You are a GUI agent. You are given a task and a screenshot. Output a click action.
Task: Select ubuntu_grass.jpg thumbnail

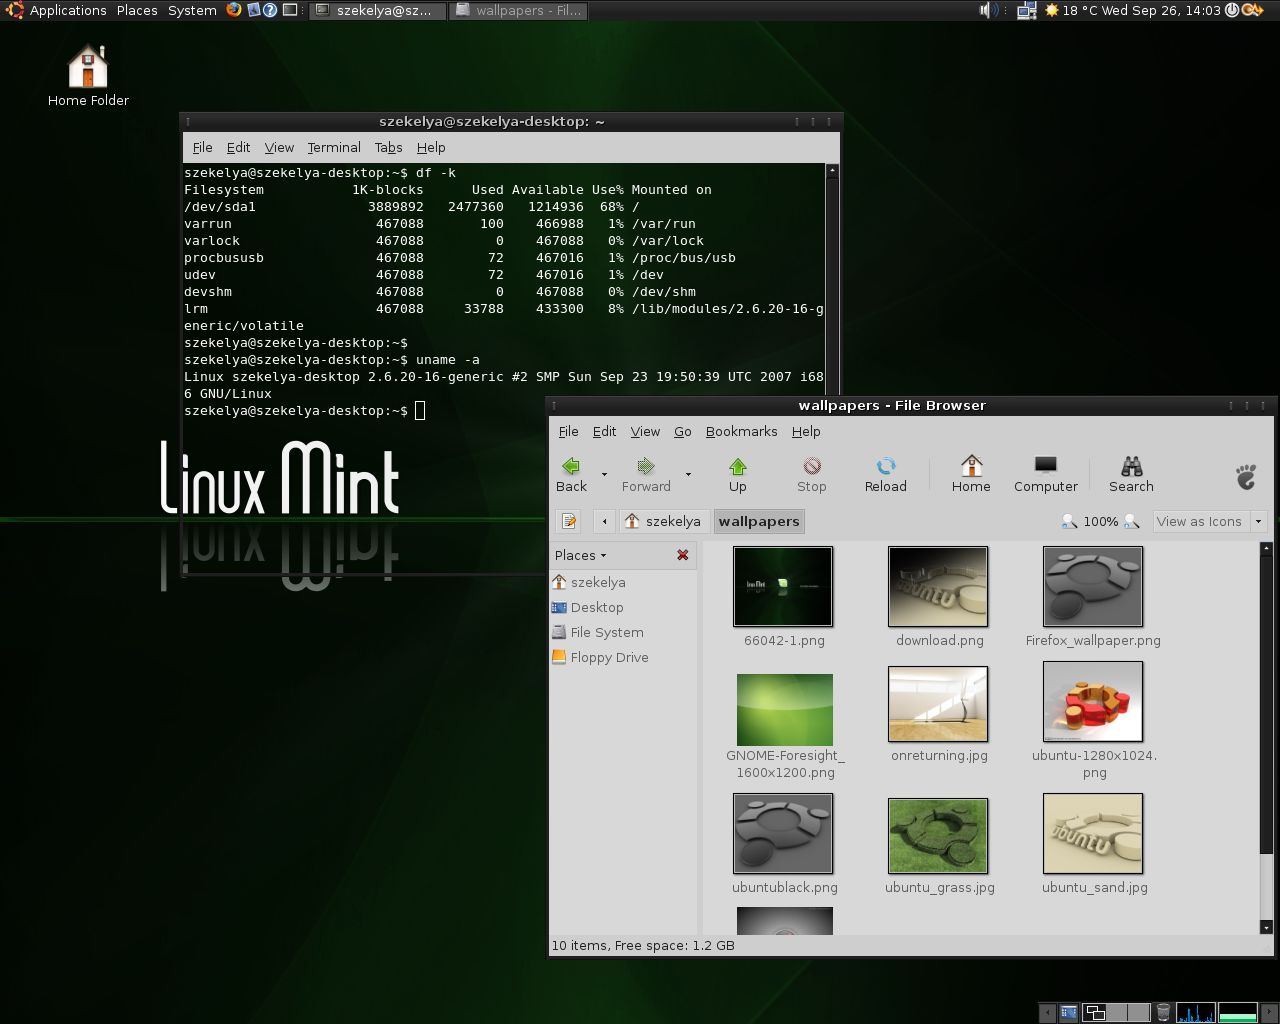pos(938,836)
